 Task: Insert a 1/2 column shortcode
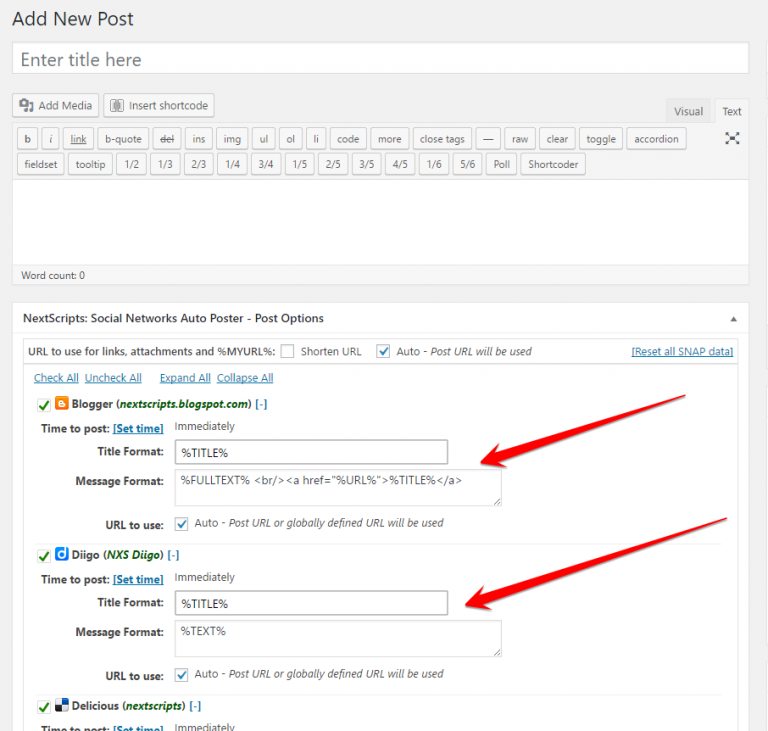pos(132,164)
